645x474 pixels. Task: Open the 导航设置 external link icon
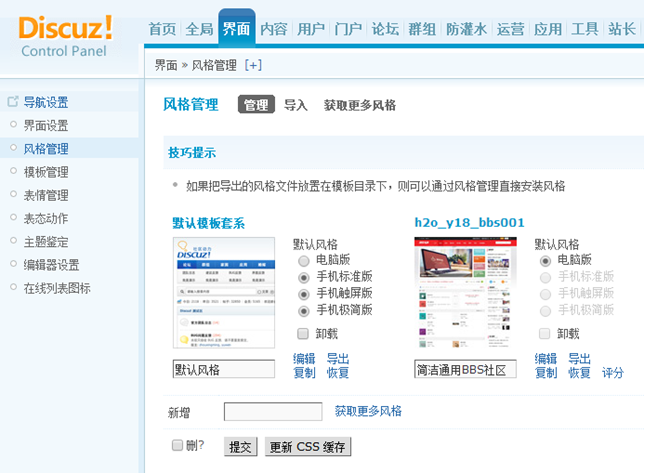coord(13,101)
